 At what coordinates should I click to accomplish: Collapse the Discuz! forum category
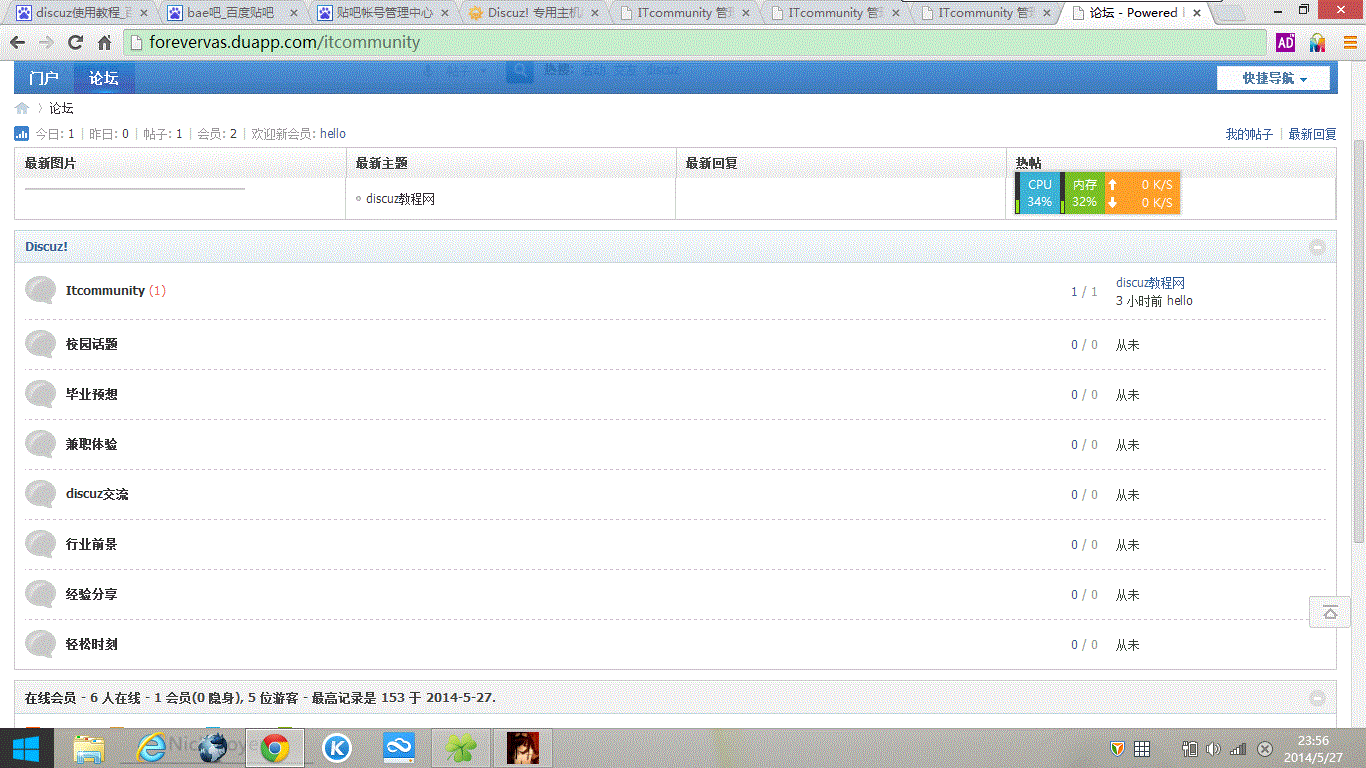pyautogui.click(x=1318, y=247)
